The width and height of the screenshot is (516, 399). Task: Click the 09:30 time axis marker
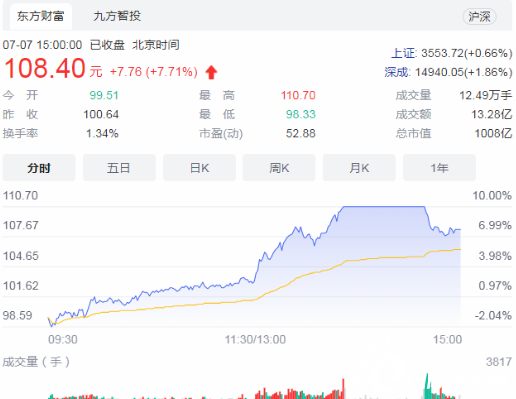[x=63, y=339]
